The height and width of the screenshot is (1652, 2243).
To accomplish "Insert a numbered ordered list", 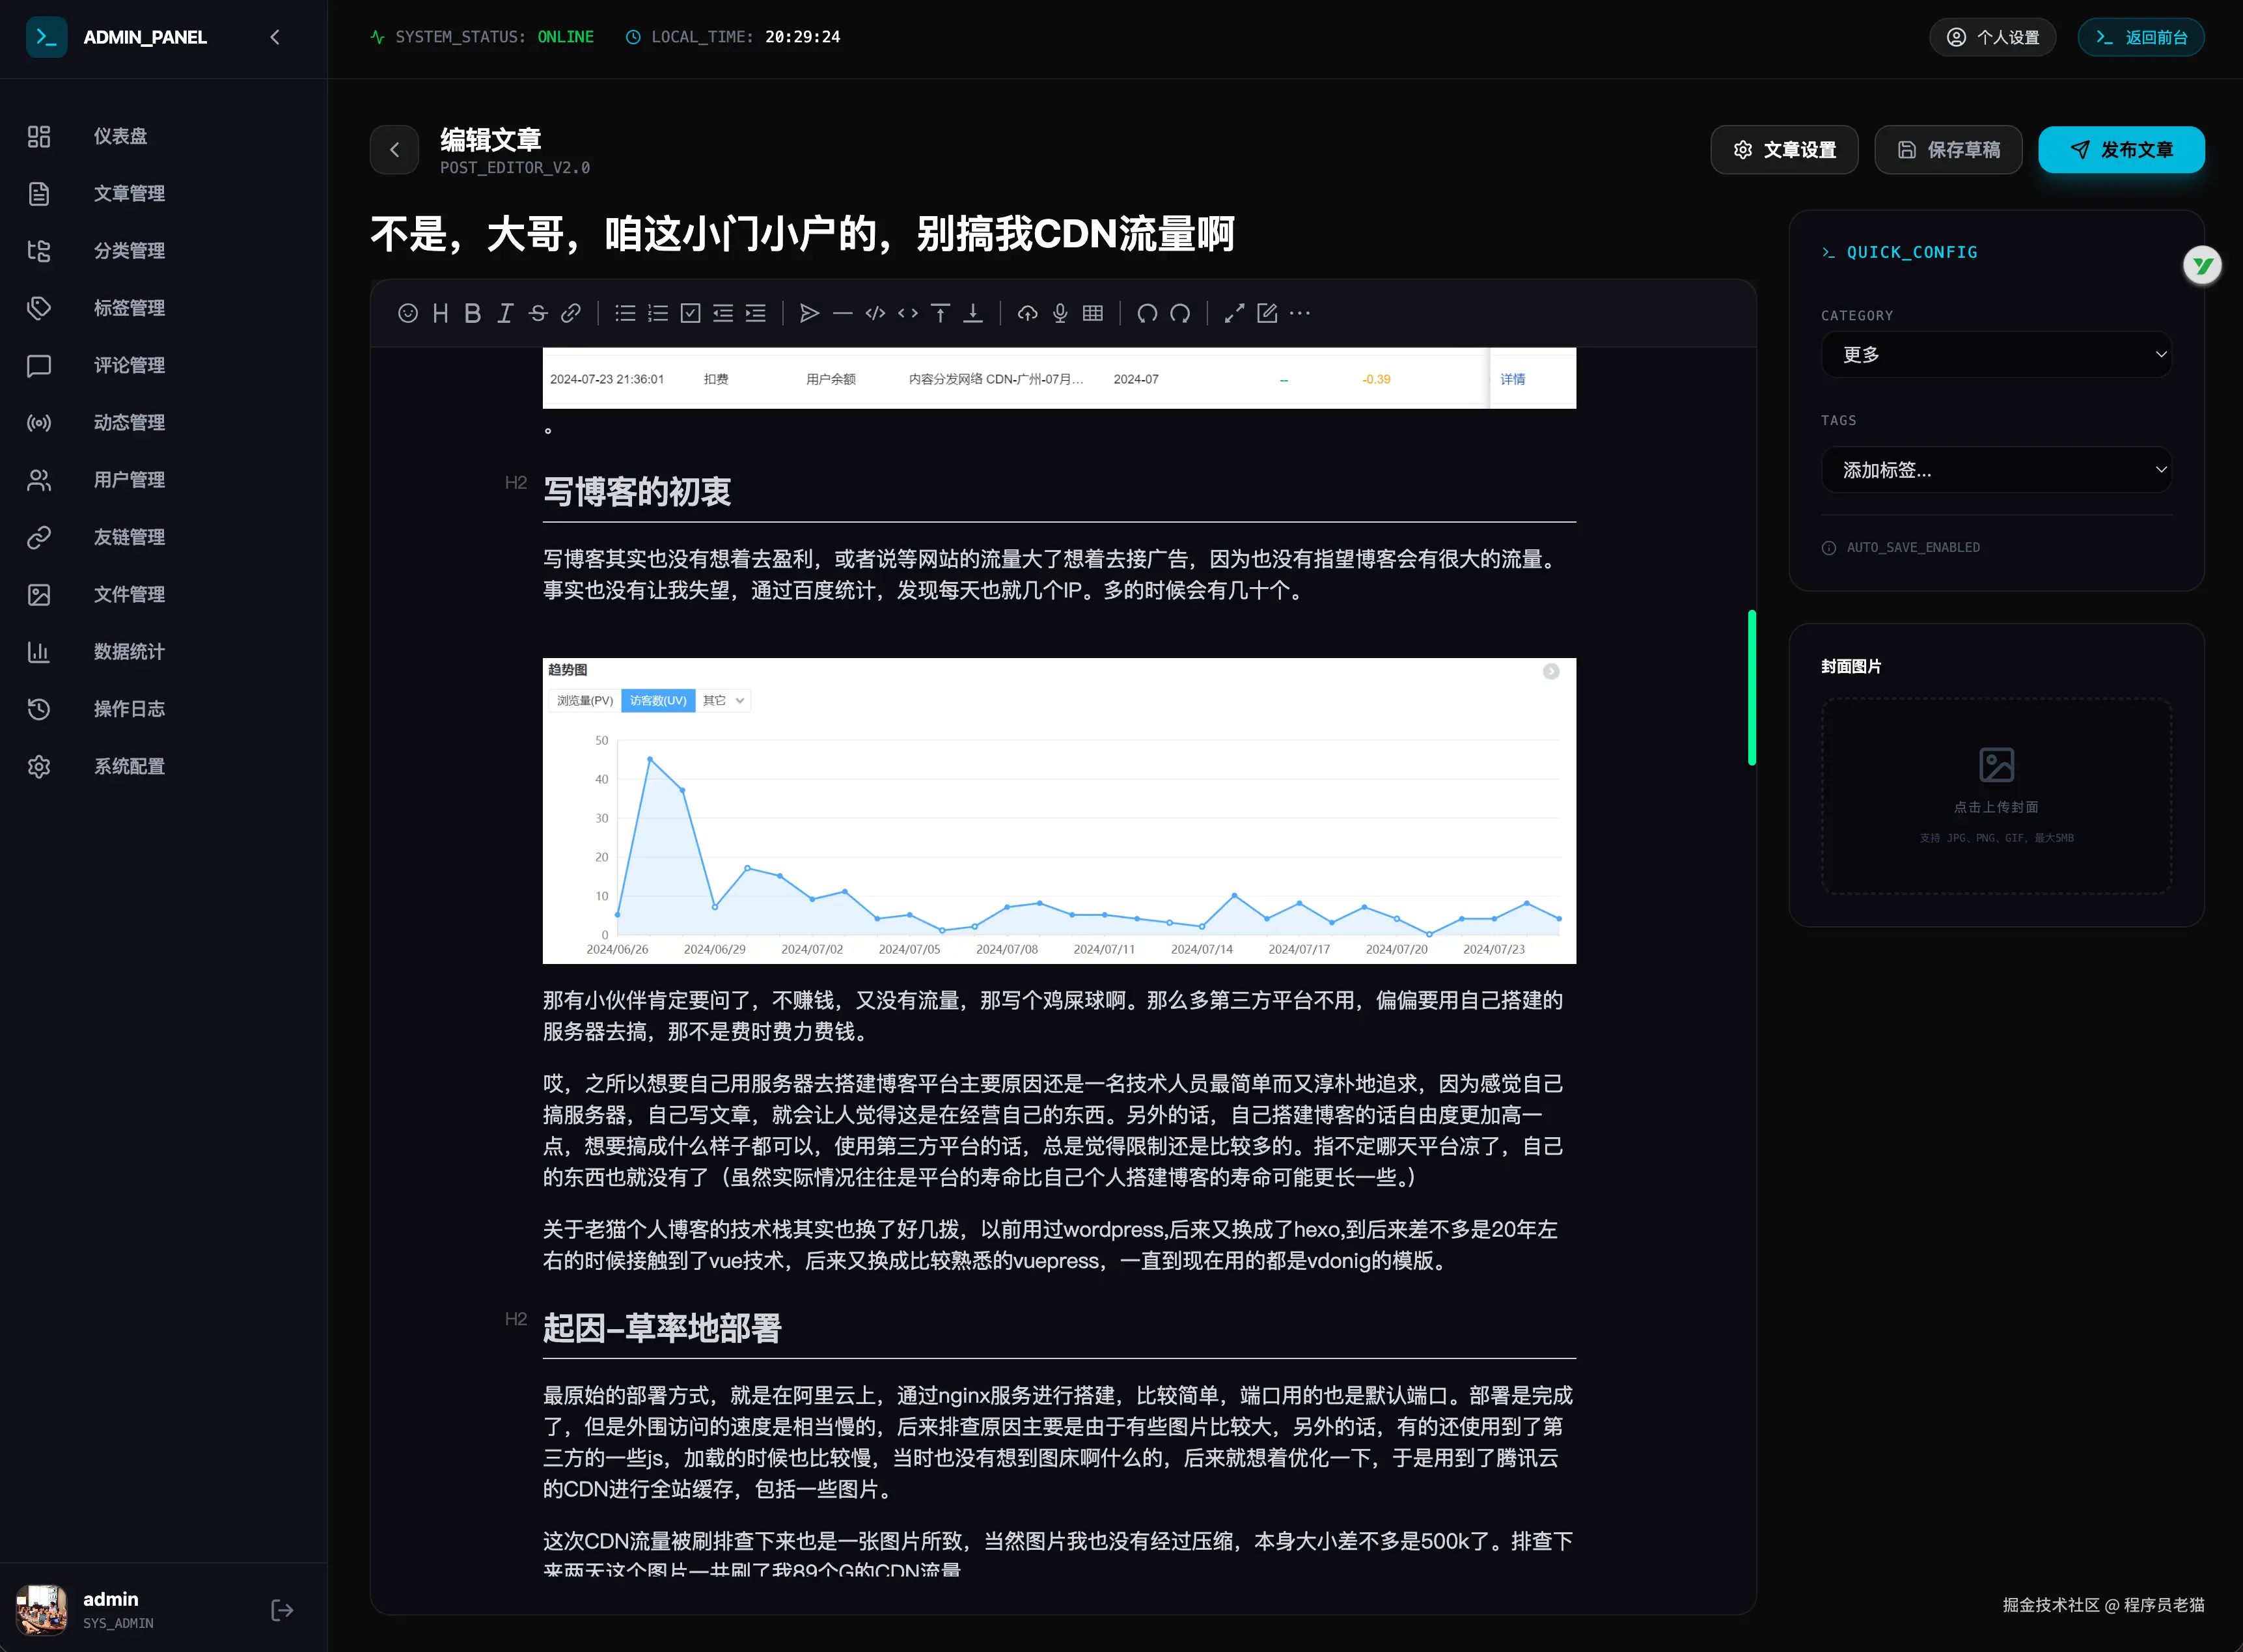I will 658,313.
